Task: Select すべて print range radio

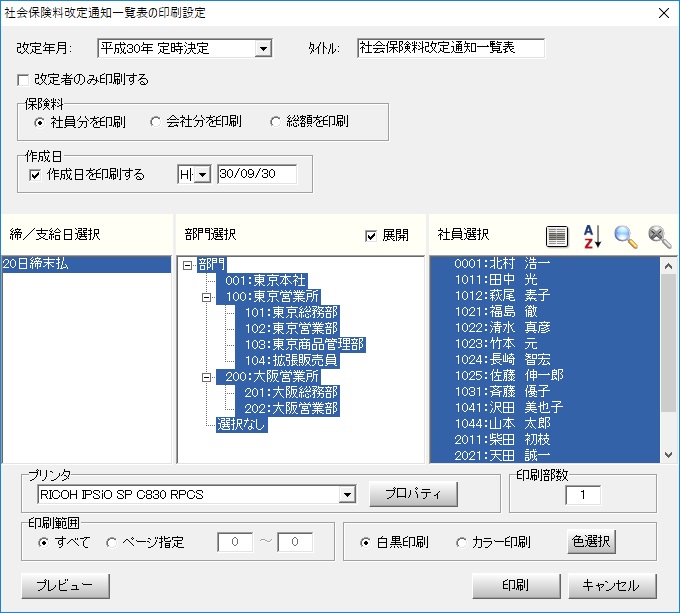Action: tap(43, 542)
